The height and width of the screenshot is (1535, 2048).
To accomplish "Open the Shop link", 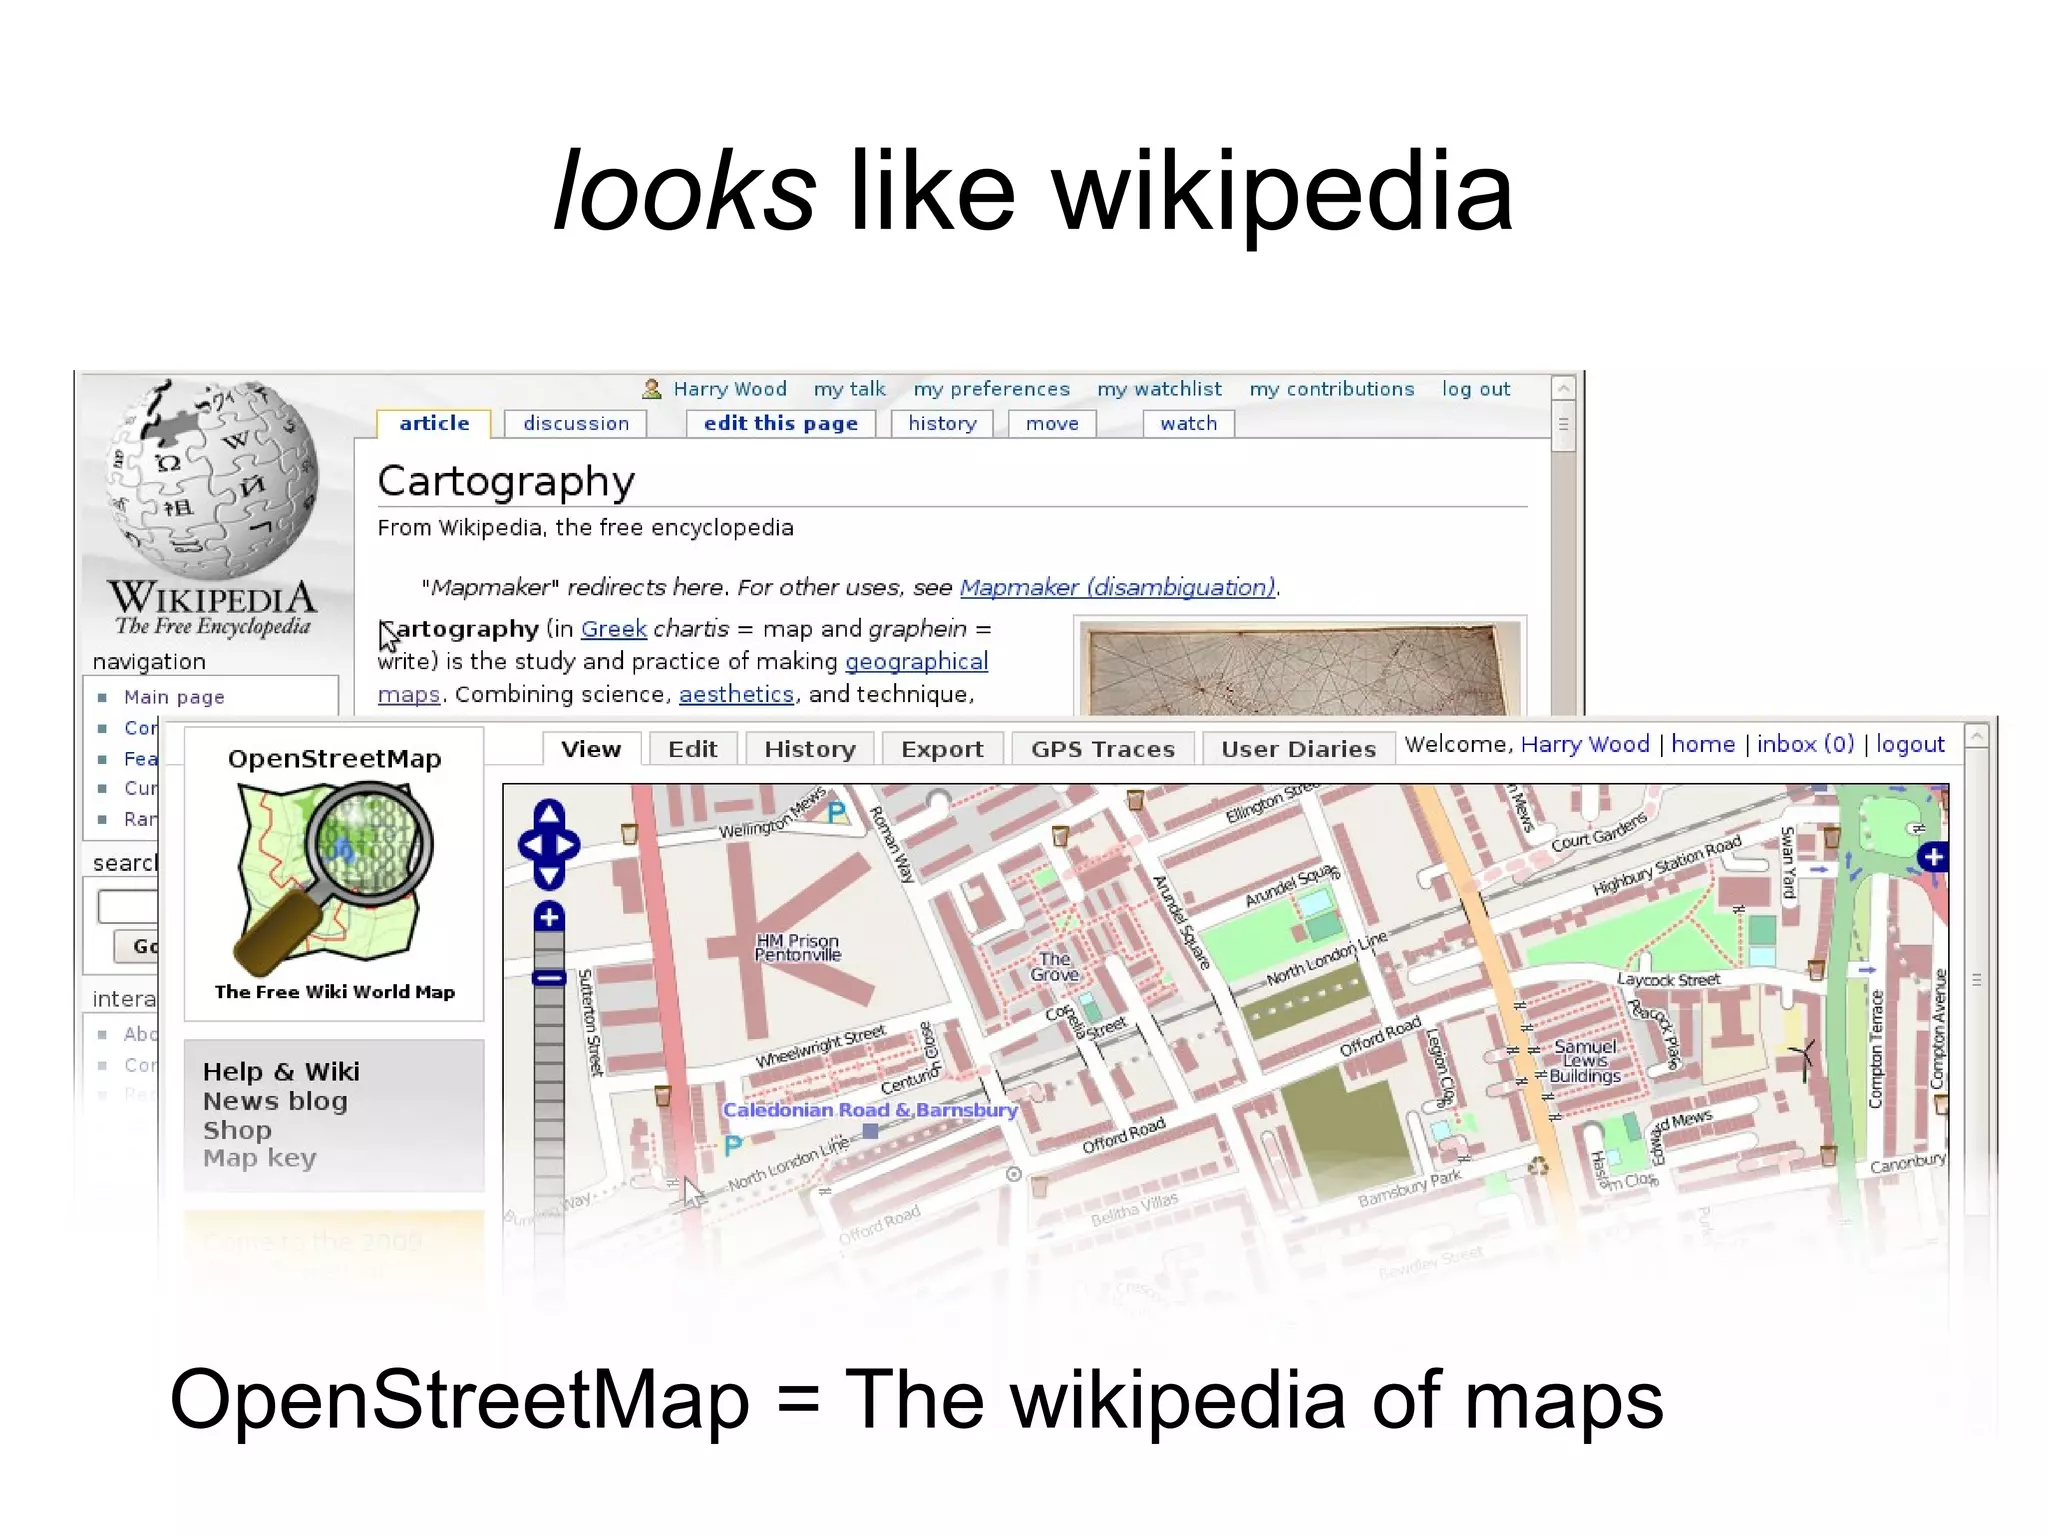I will tap(237, 1130).
